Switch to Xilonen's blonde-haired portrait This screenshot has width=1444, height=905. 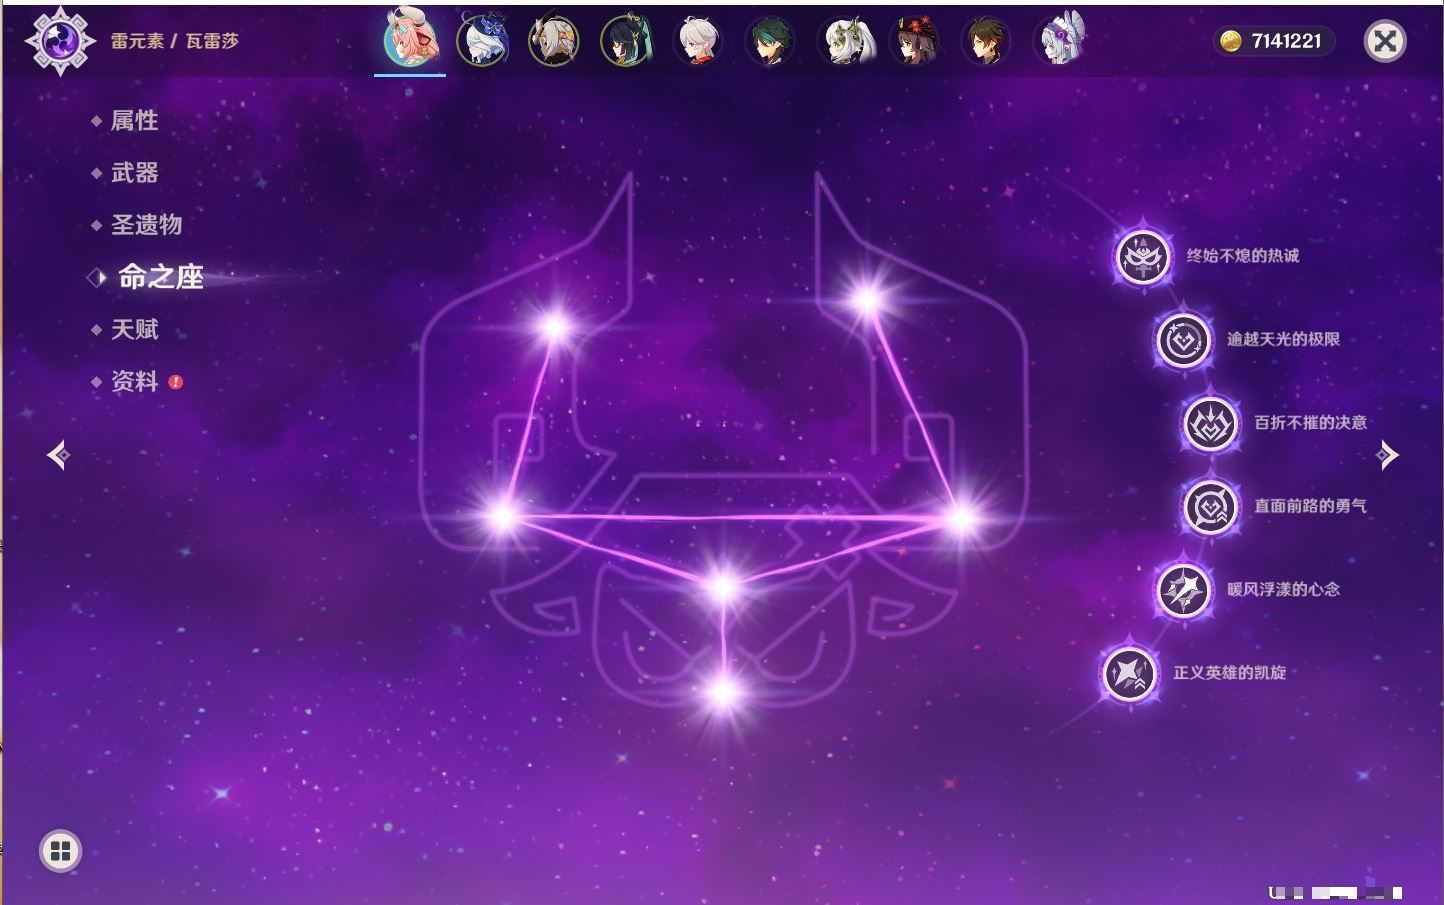tap(554, 41)
